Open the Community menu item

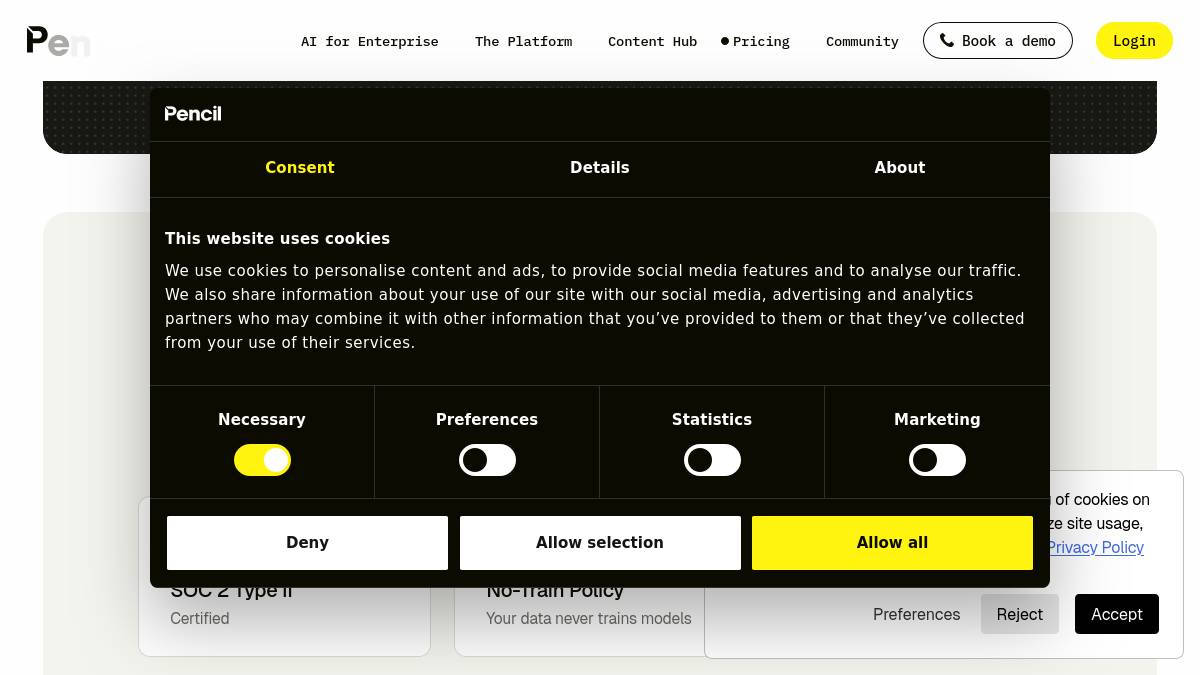coord(862,41)
